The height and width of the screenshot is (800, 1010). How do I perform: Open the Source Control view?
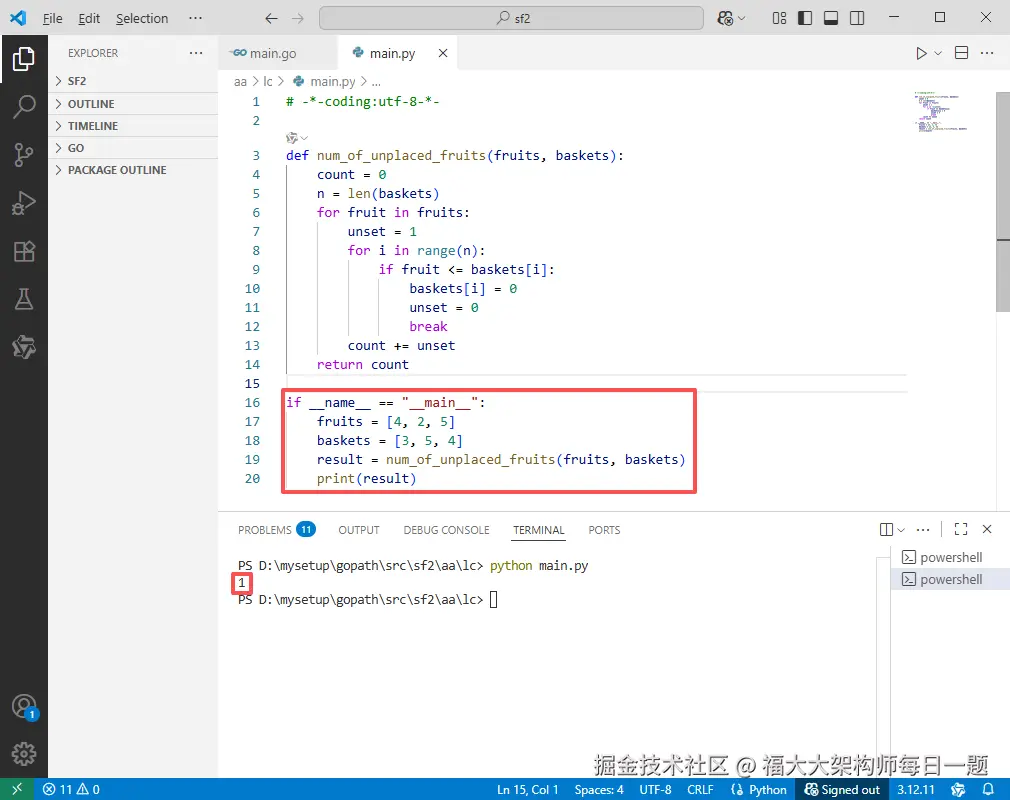[24, 155]
